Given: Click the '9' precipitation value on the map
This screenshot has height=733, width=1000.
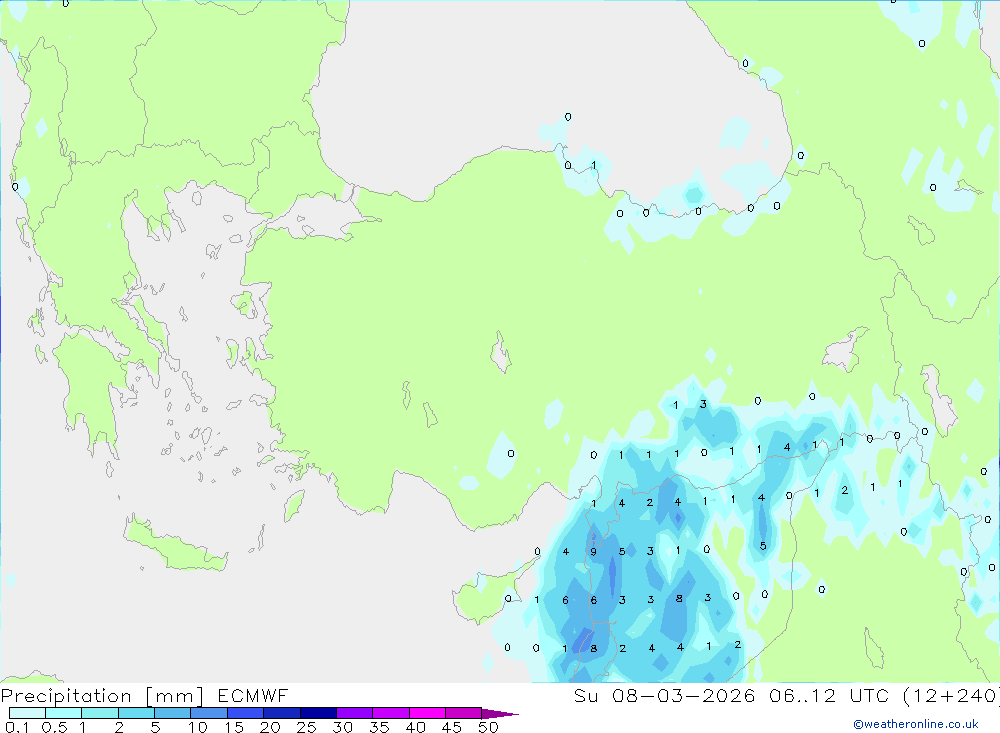Looking at the screenshot, I should tap(594, 552).
